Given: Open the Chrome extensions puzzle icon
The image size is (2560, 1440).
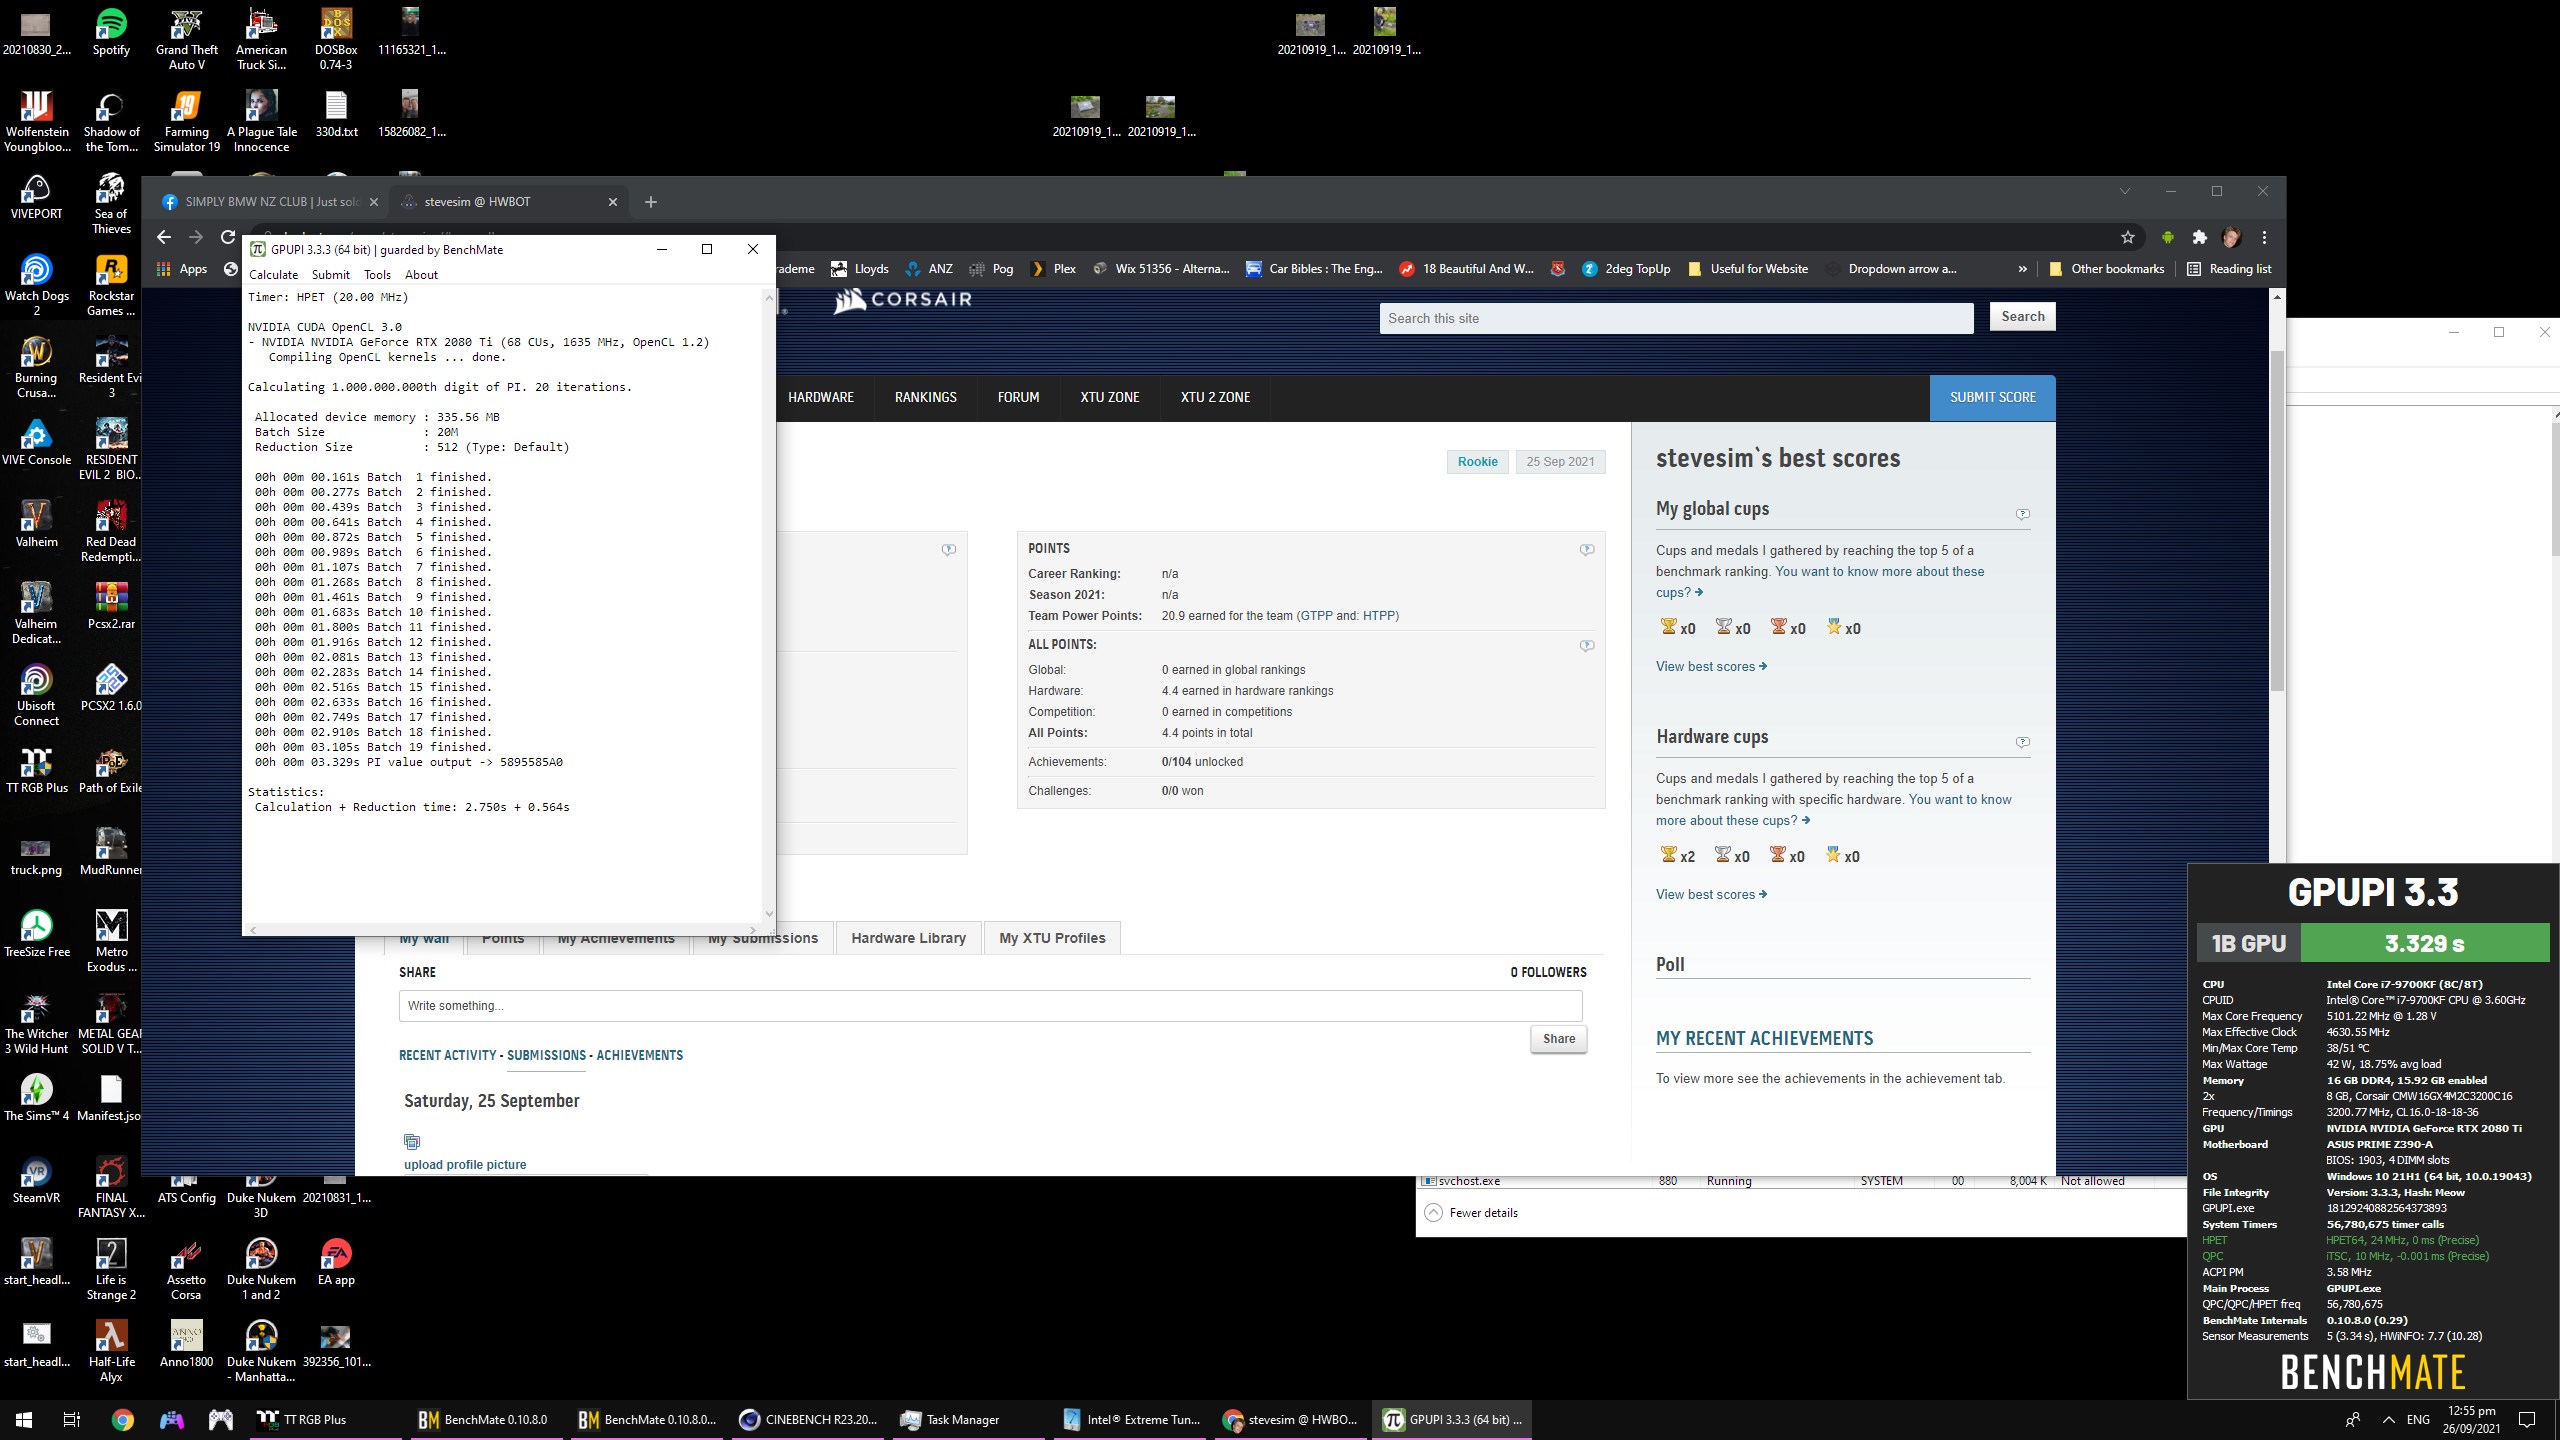Looking at the screenshot, I should click(x=2199, y=237).
